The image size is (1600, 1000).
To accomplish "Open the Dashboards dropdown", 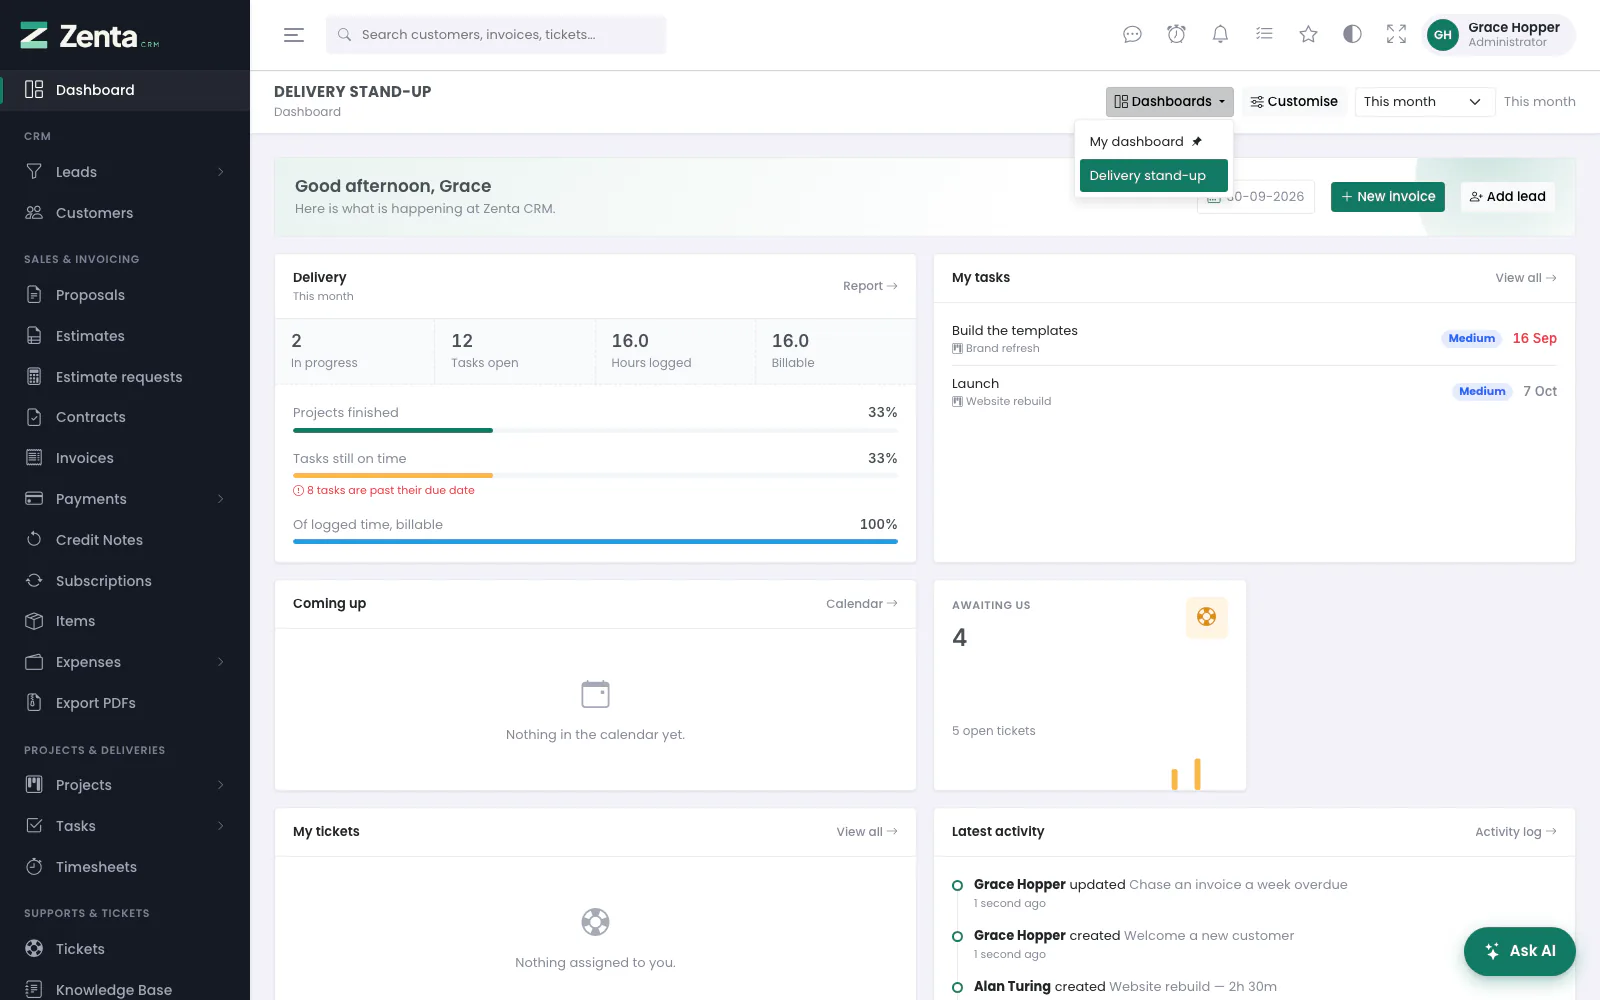I will pos(1169,102).
